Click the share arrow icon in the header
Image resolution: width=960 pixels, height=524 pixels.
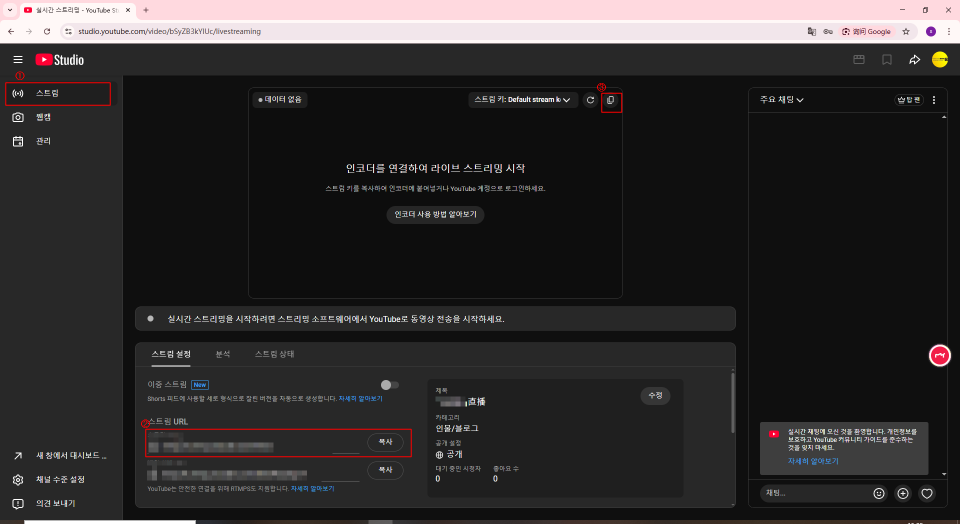pos(914,60)
